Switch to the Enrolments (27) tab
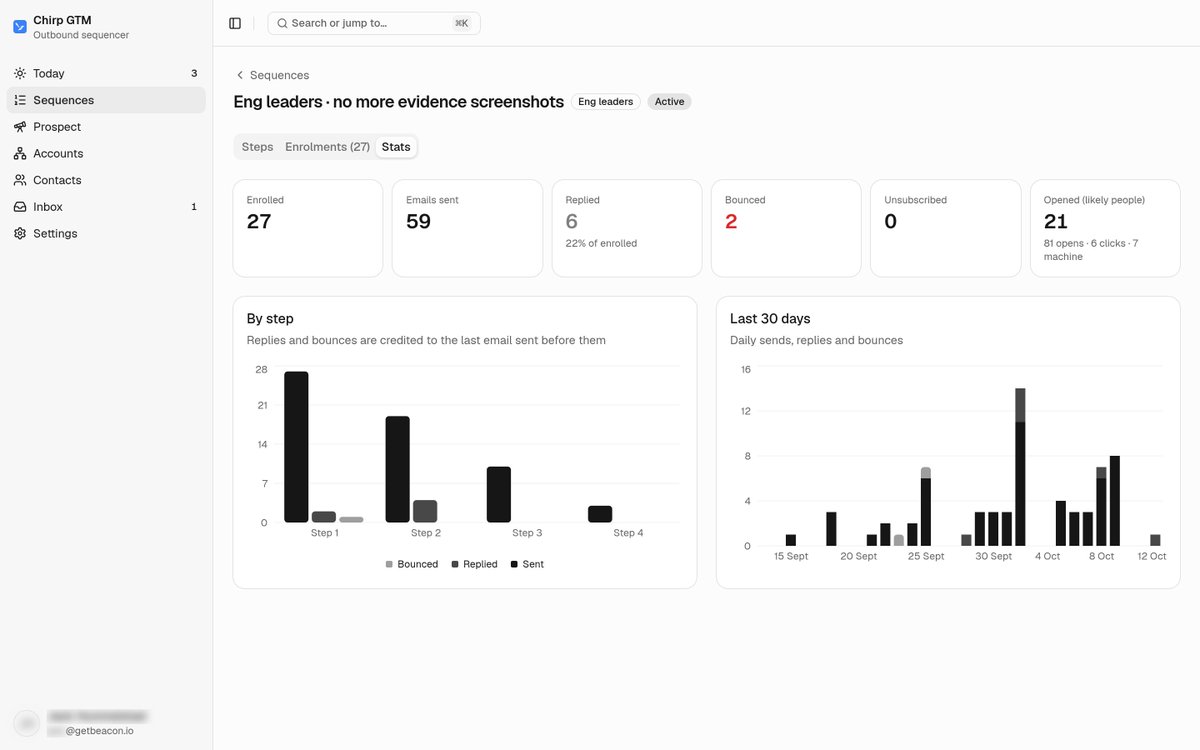The image size is (1200, 750). 327,147
